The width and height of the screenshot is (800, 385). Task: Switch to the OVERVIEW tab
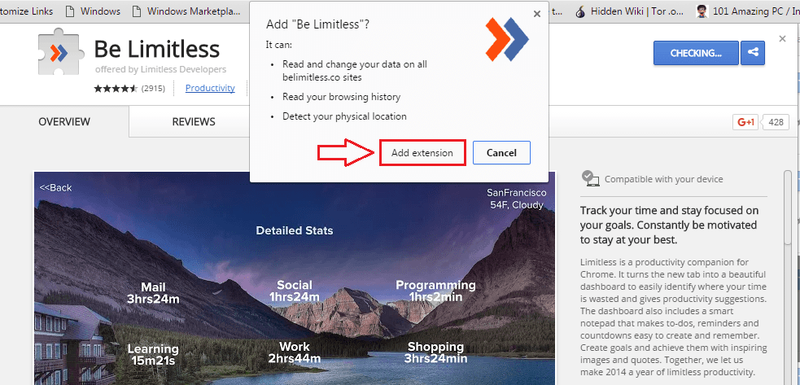coord(64,122)
